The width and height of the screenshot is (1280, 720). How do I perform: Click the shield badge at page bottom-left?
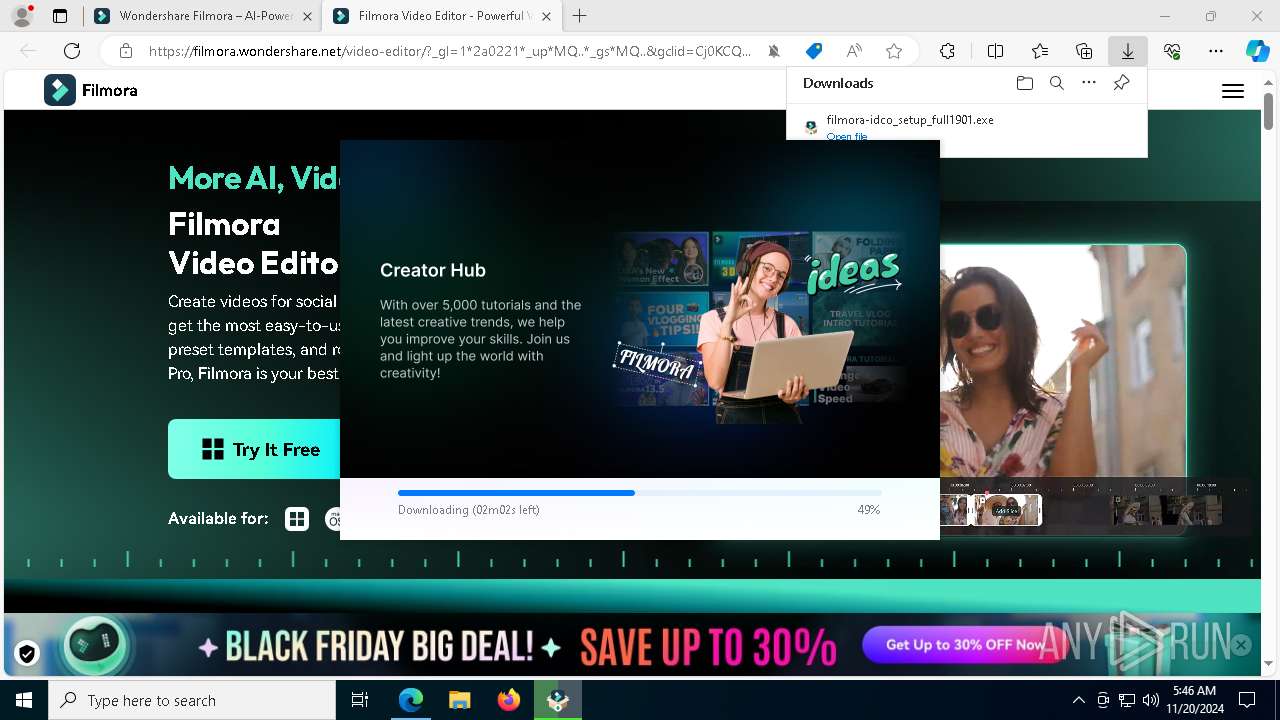coord(27,654)
